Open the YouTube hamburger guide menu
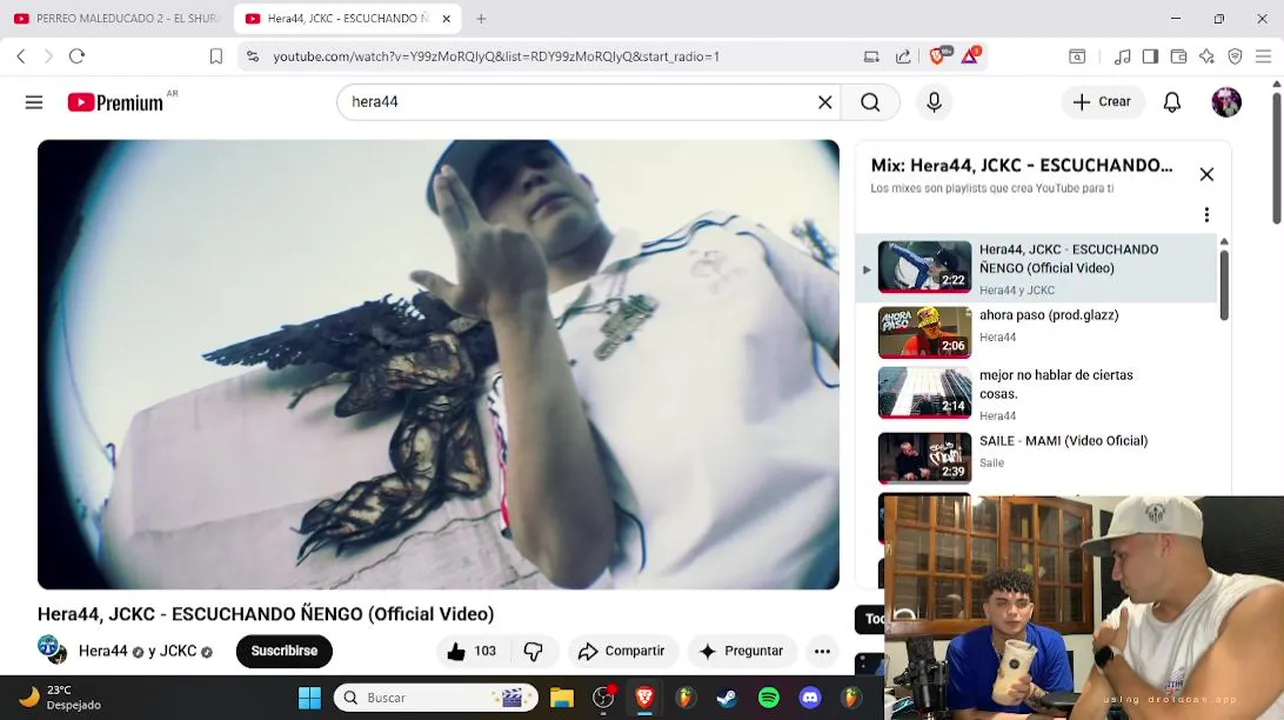This screenshot has height=720, width=1284. (x=34, y=102)
